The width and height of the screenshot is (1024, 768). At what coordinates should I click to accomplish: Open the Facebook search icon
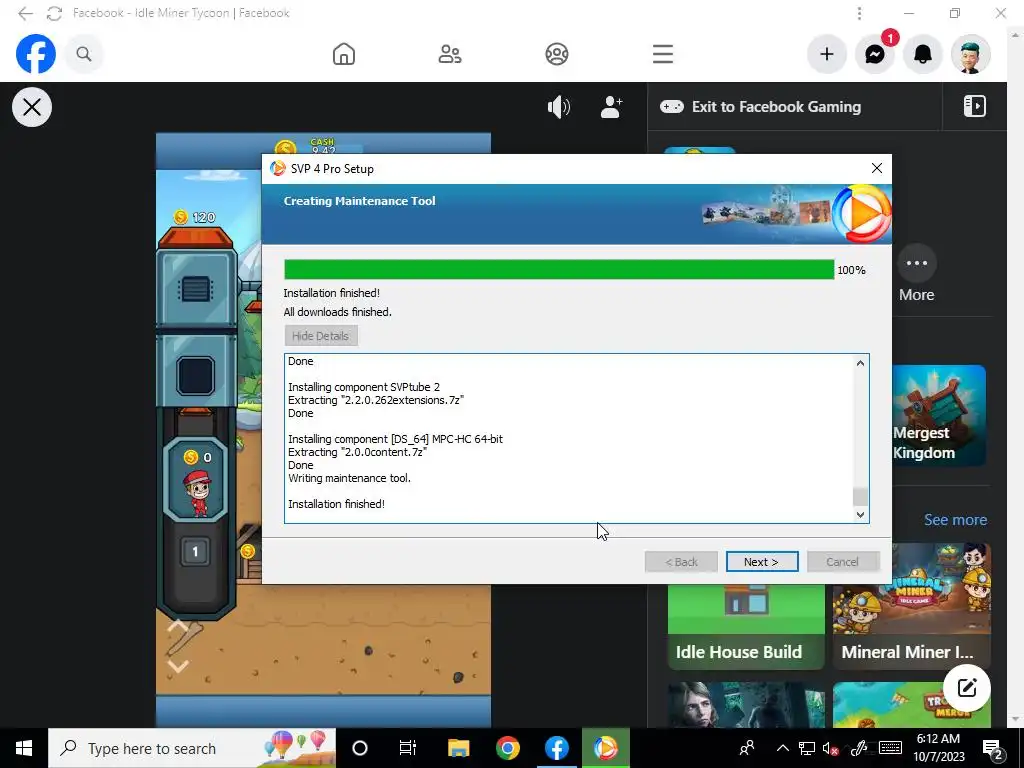[84, 54]
